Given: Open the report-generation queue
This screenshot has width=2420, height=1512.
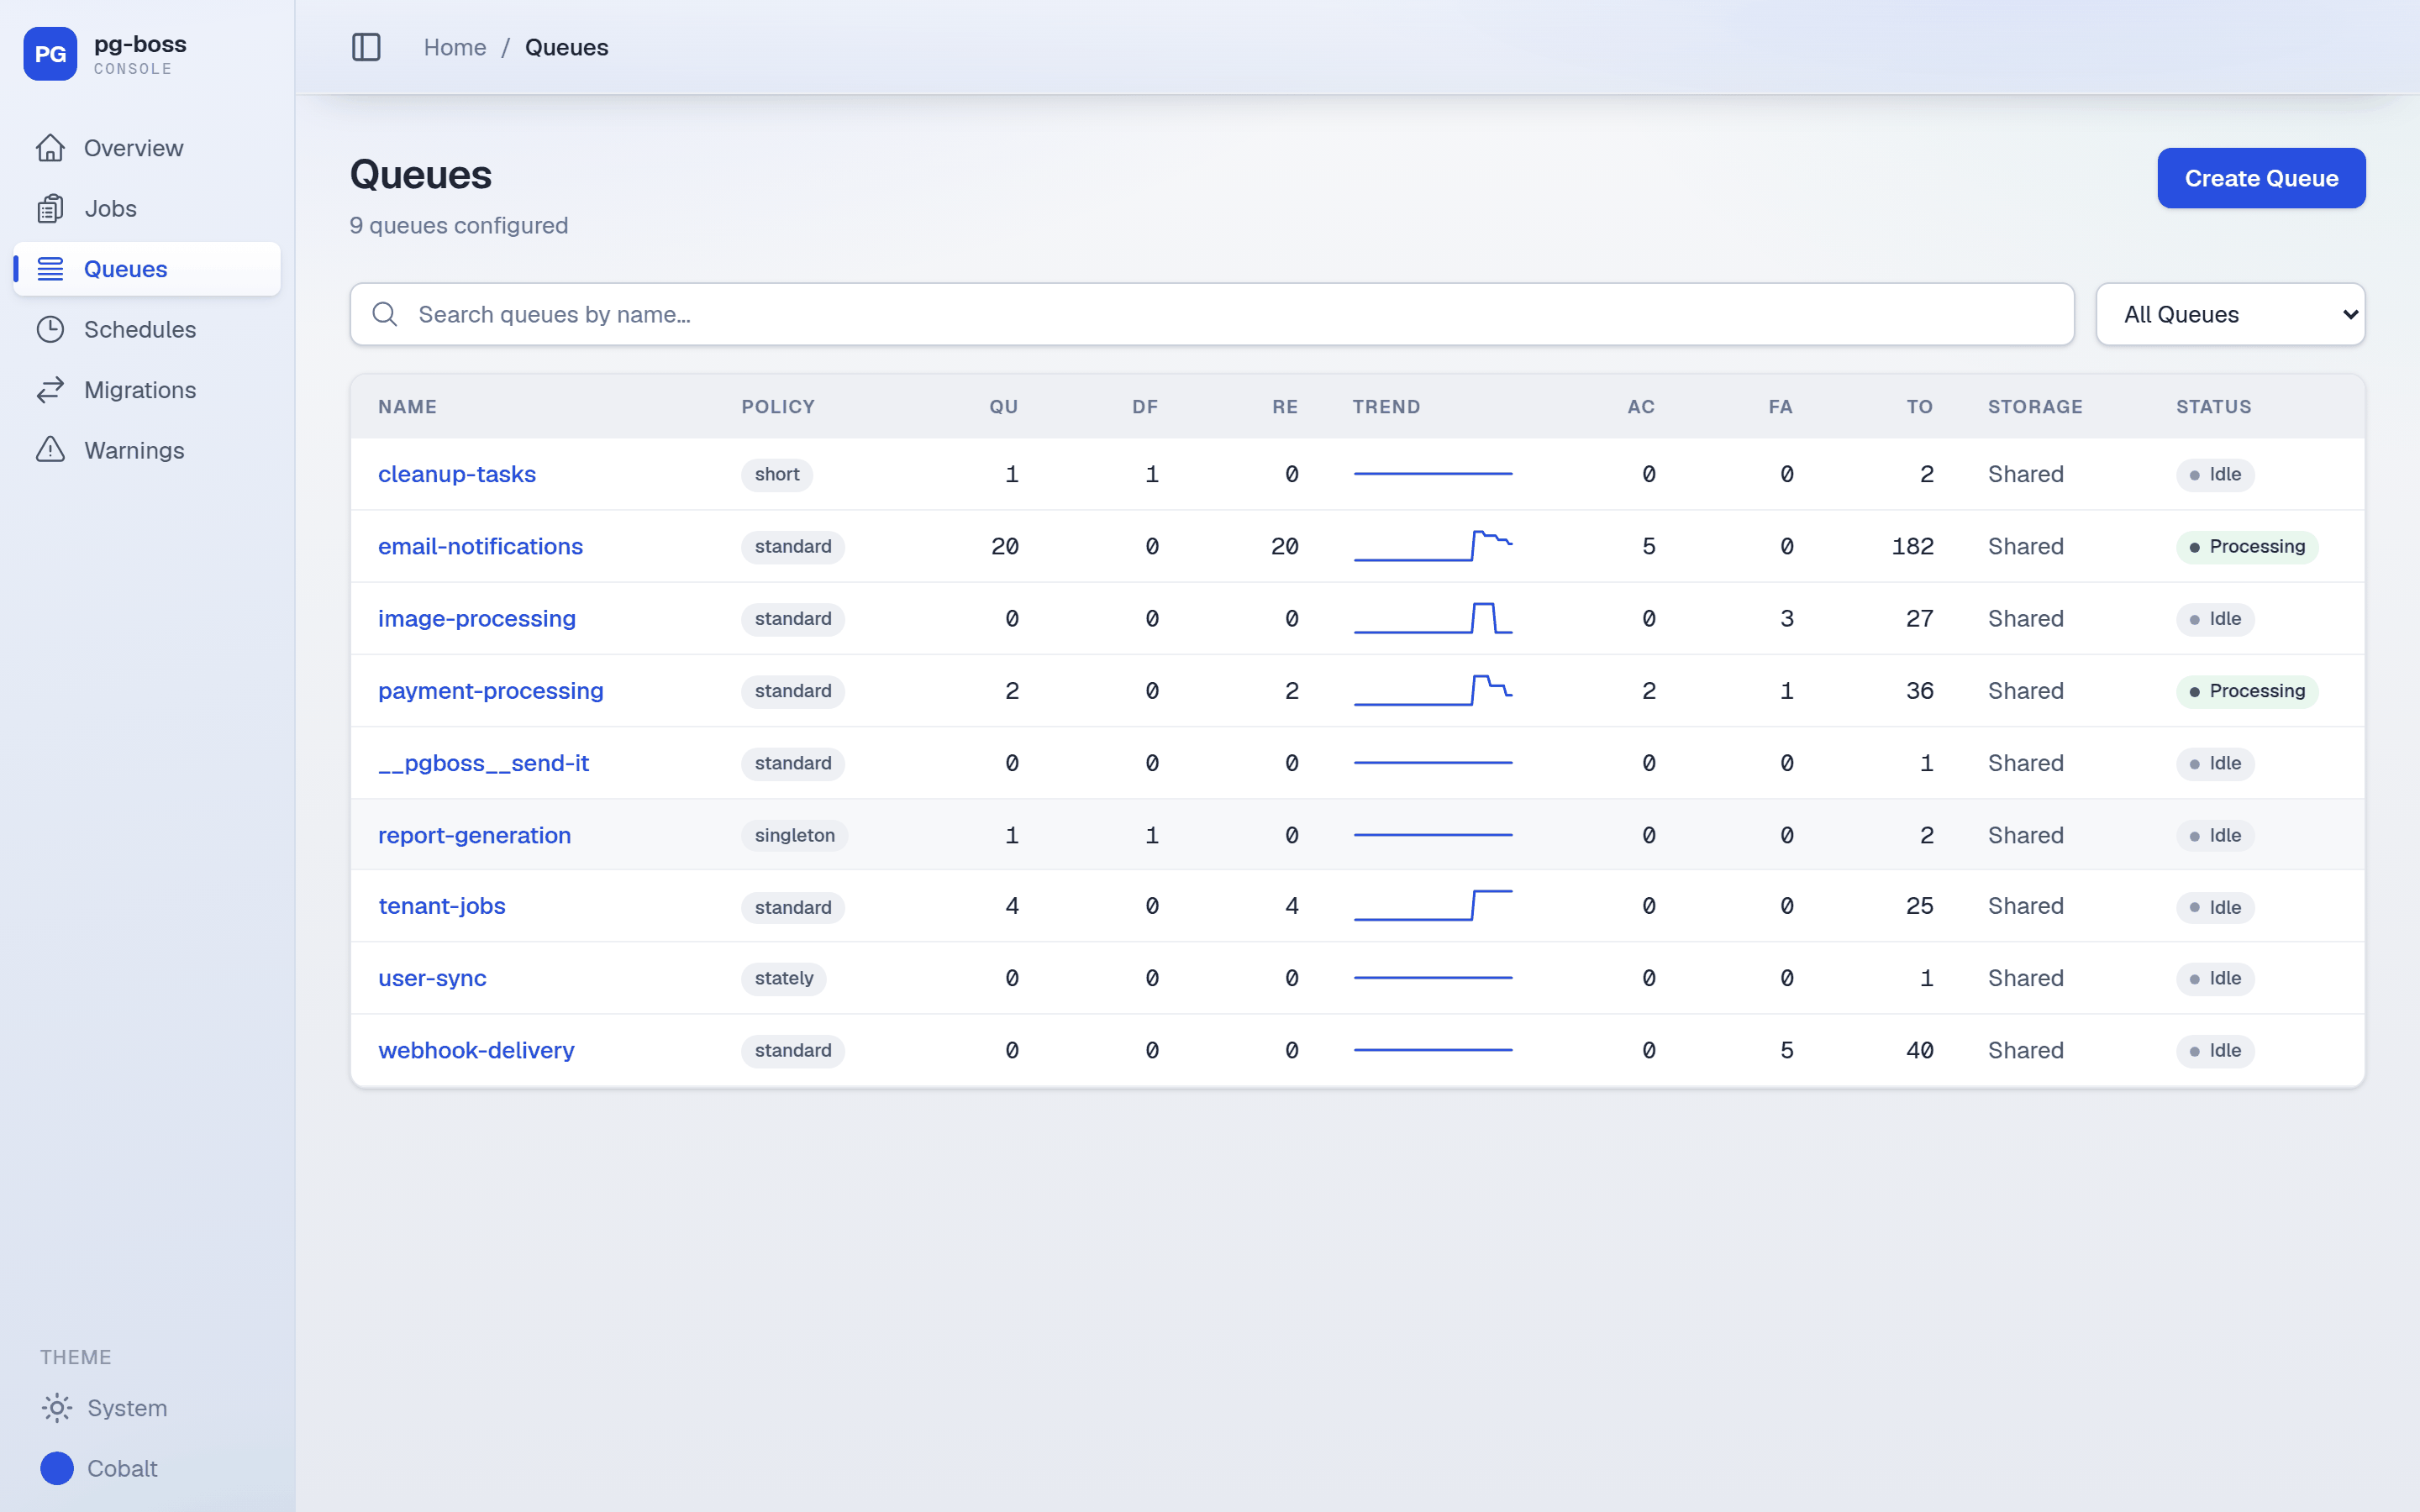Looking at the screenshot, I should click(x=475, y=835).
